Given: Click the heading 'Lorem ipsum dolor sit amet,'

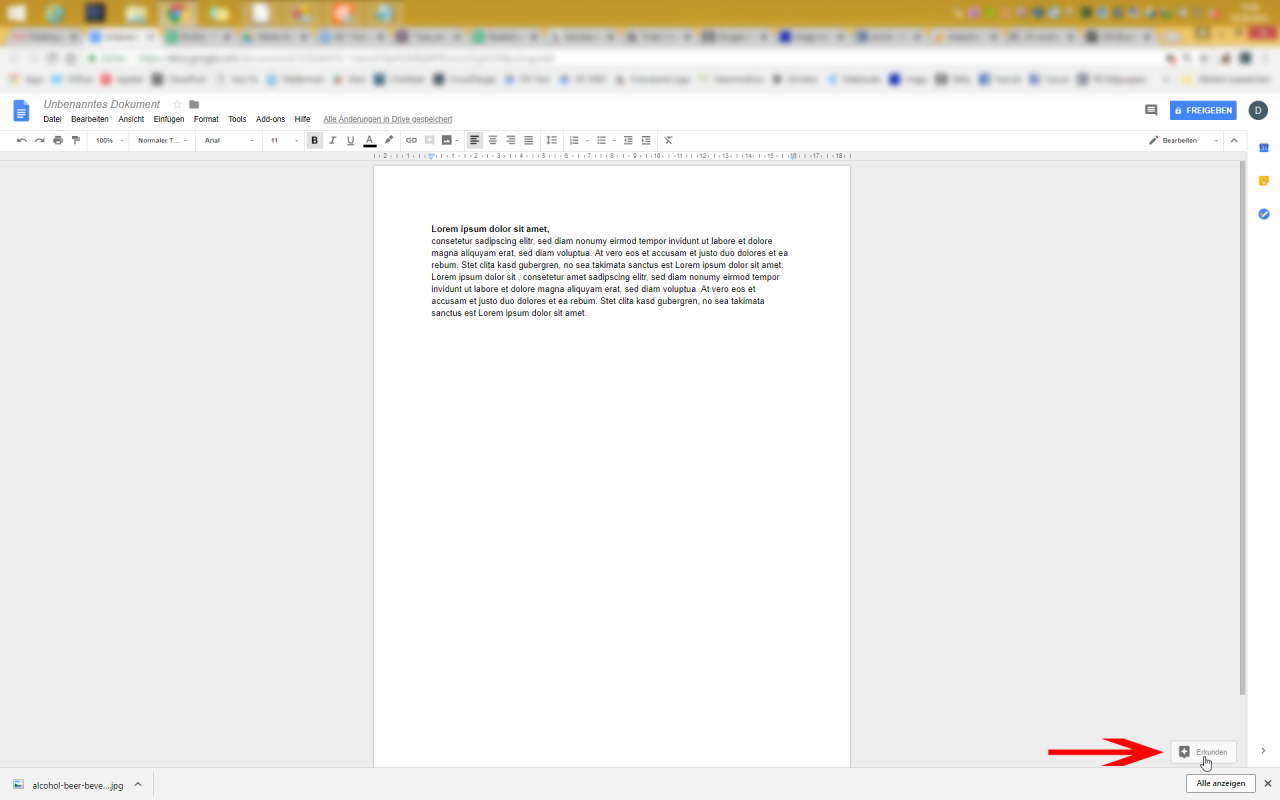Looking at the screenshot, I should [x=490, y=229].
